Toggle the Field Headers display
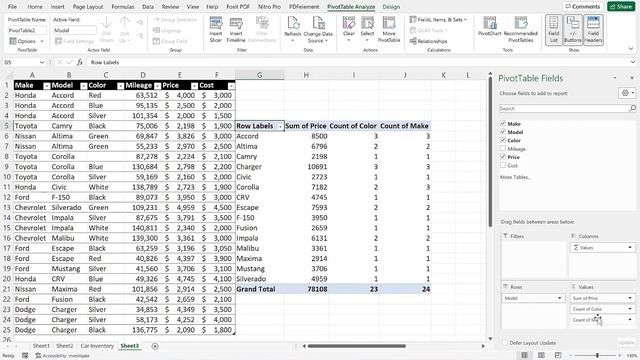This screenshot has width=640, height=360. (x=593, y=30)
